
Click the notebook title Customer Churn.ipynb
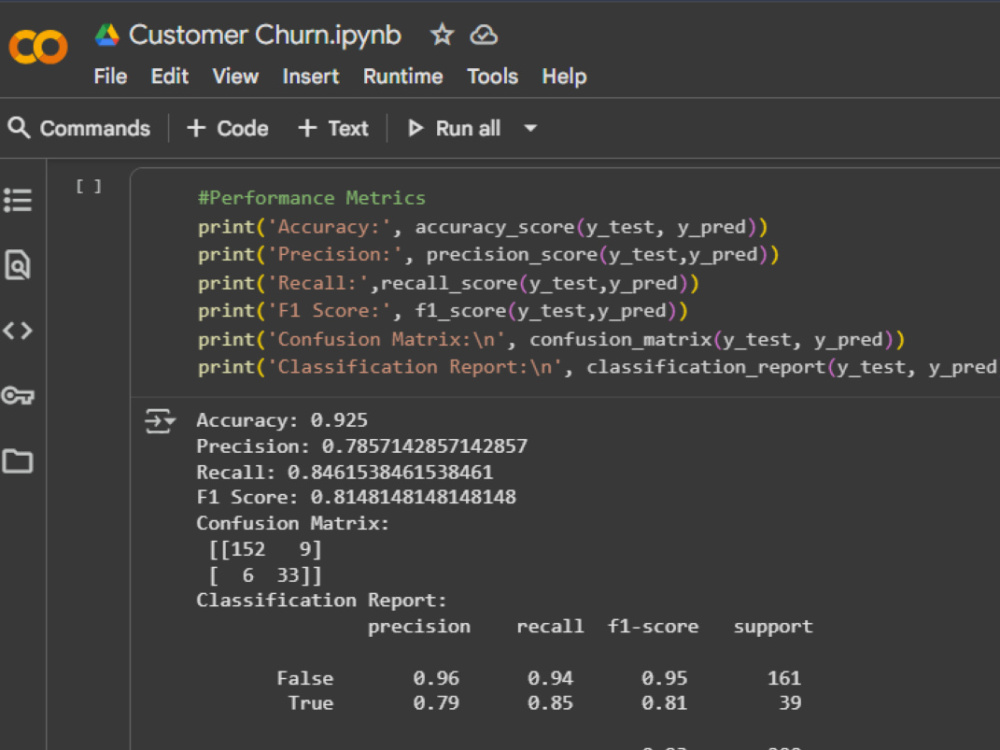[x=265, y=35]
